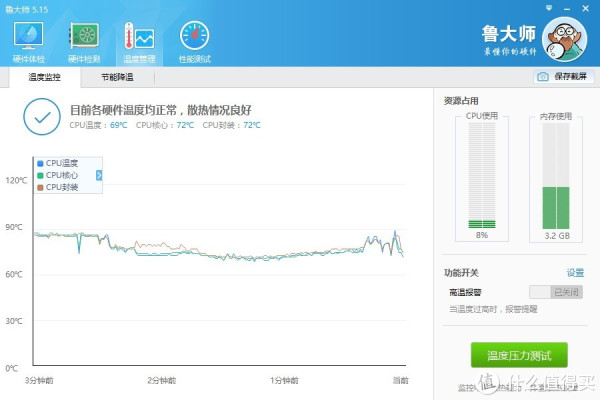Open the 性能测试 performance test icon

tap(194, 40)
